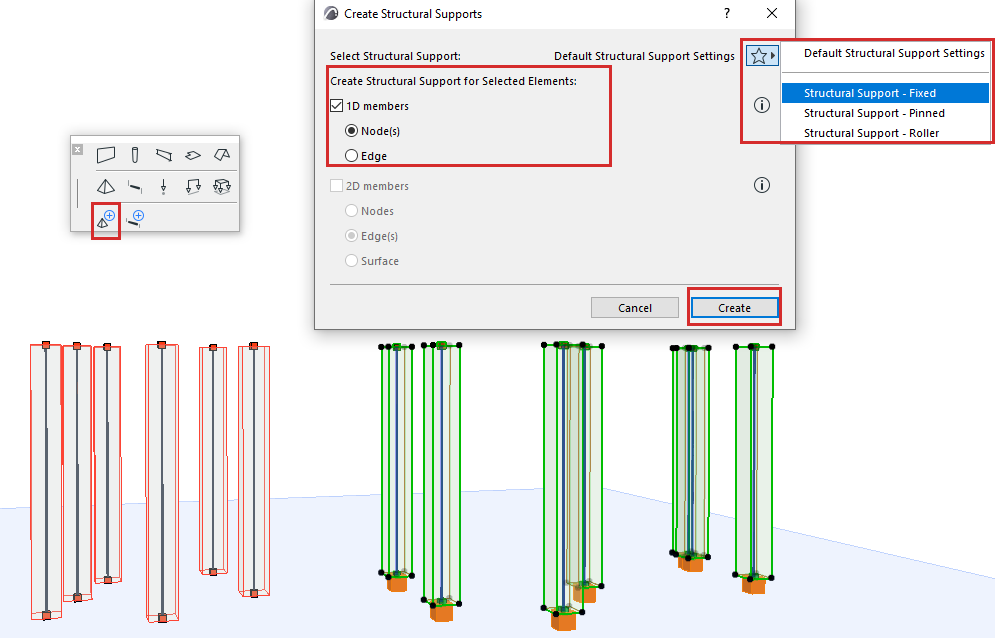Select the Node(s) radio button

351,131
